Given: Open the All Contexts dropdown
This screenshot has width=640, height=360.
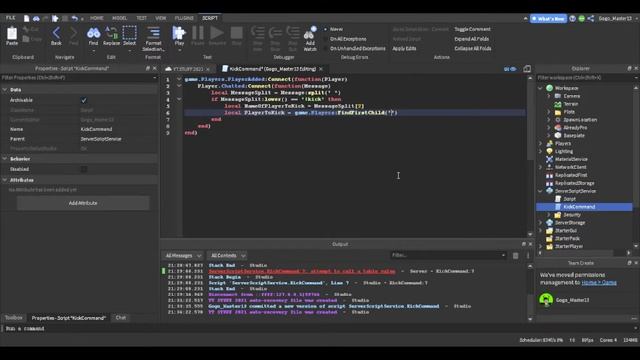Looking at the screenshot, I should click(227, 256).
